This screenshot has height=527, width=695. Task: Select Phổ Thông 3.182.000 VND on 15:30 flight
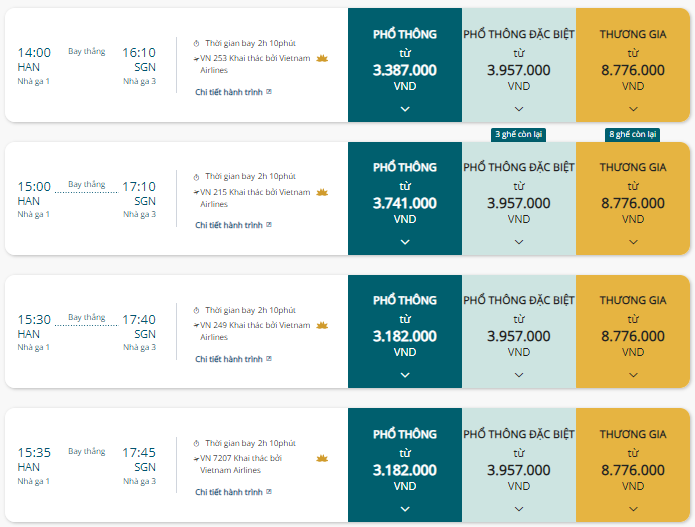[x=405, y=332]
